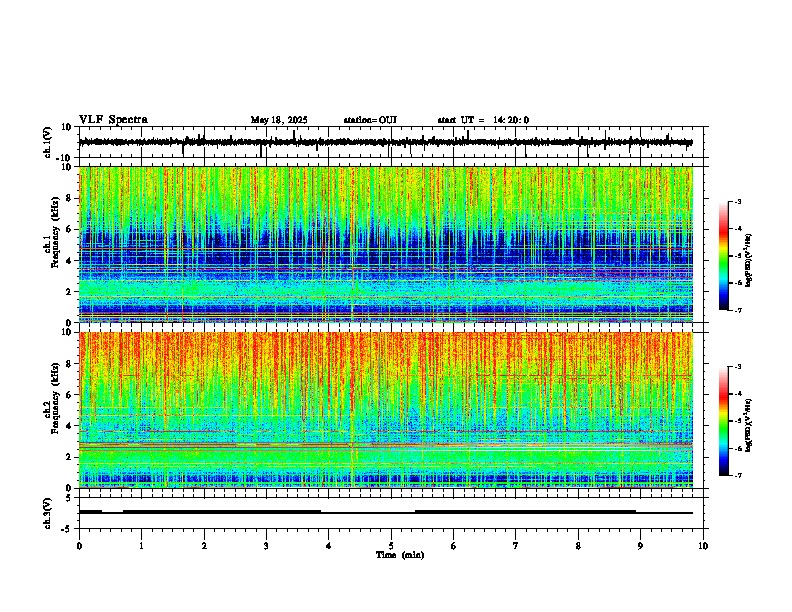This screenshot has width=792, height=612.
Task: Click the "8" kHz tick on ch.1 spectrogram
Action: tap(70, 198)
